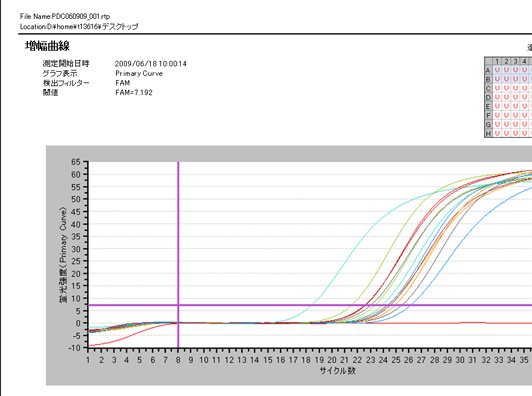Click well E3 unknown sample marker
Screen dimensions: 532x396
click(515, 107)
